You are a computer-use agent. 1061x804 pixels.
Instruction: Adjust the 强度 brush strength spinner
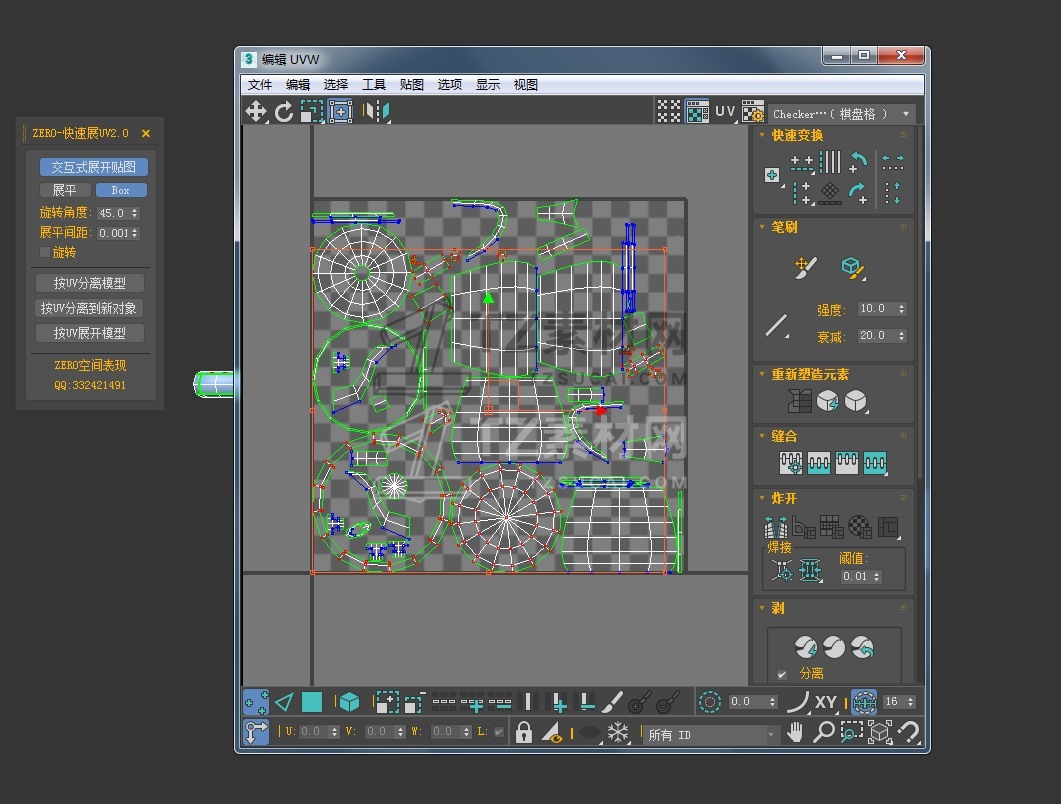902,309
